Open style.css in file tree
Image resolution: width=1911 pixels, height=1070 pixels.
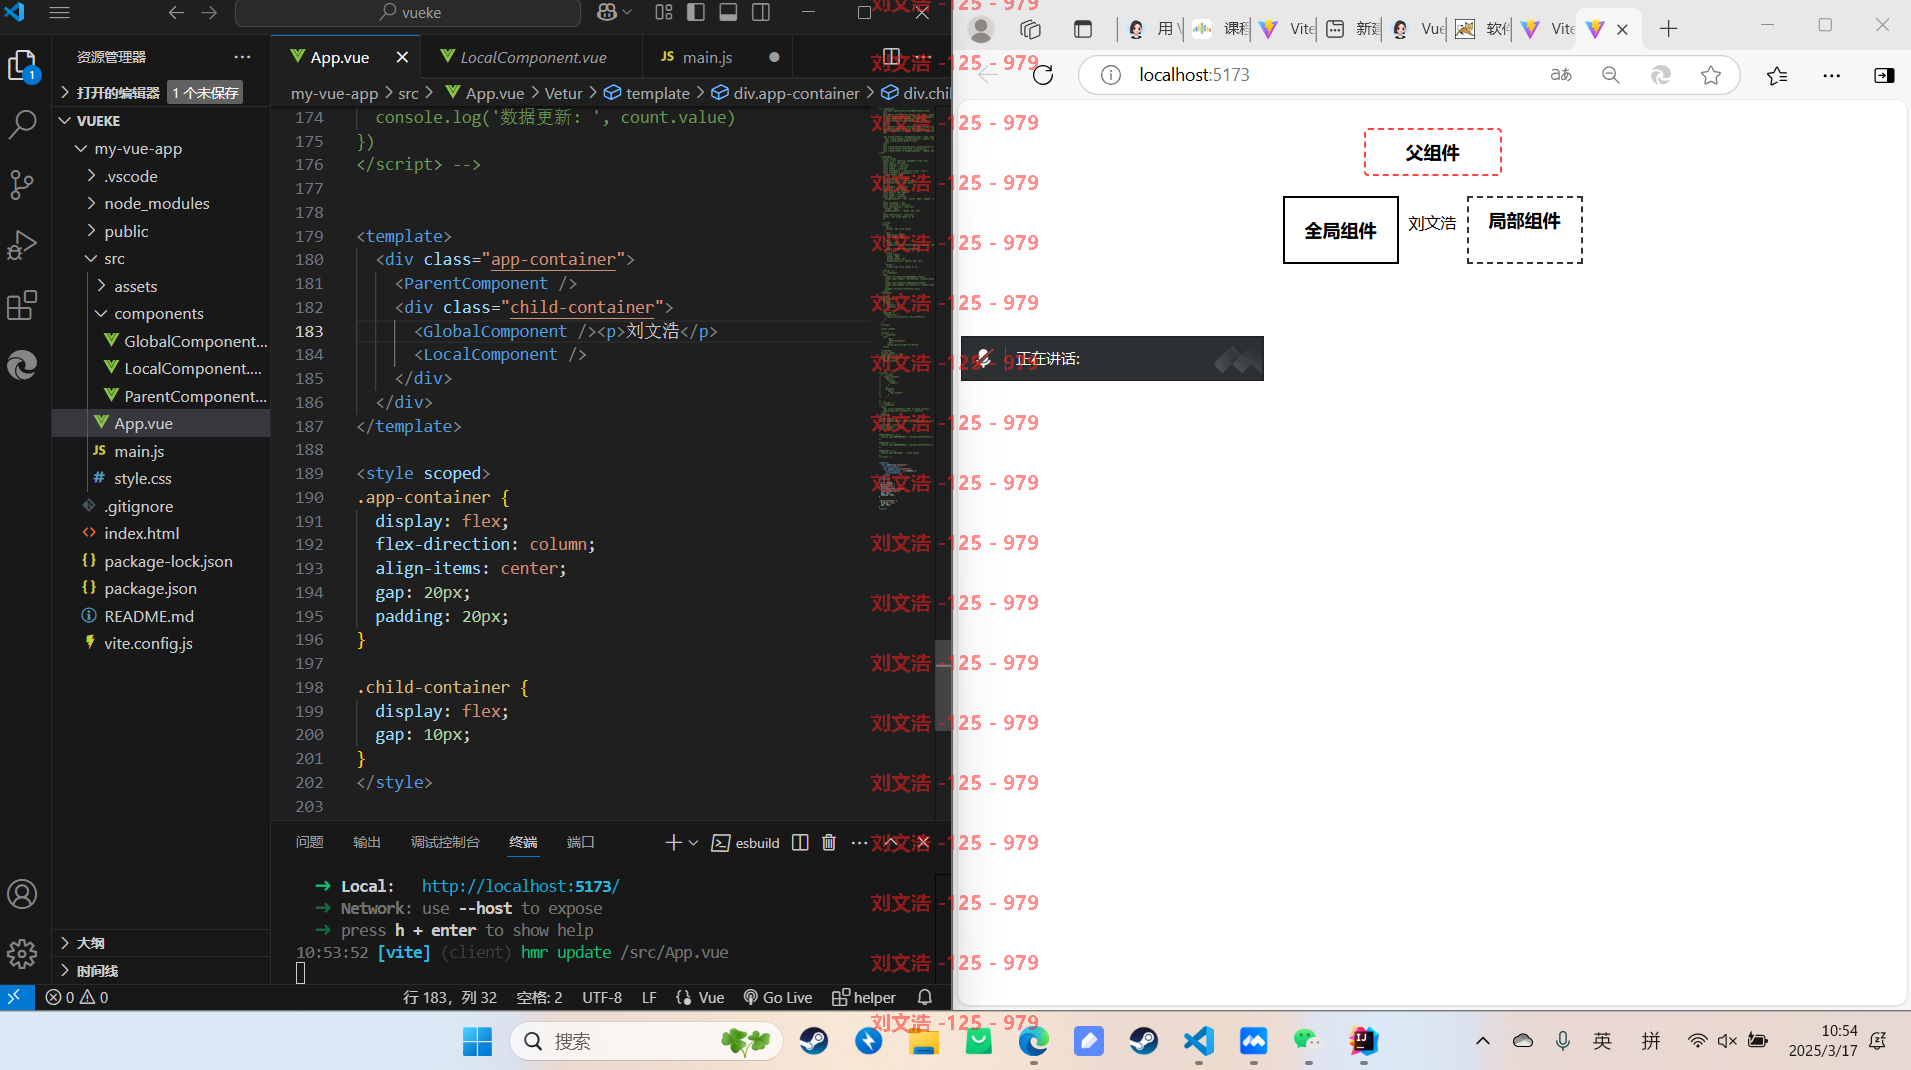tap(161, 478)
